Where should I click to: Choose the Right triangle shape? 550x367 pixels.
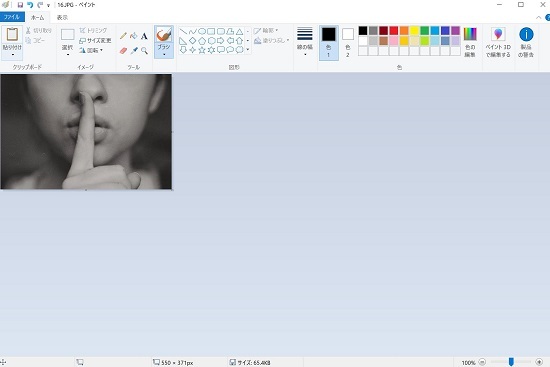(x=183, y=41)
